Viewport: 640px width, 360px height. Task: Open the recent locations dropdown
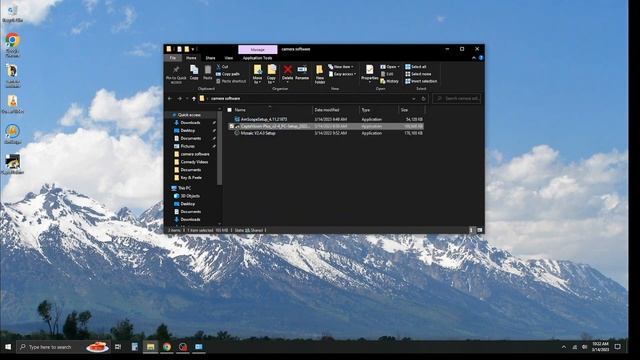tap(187, 98)
